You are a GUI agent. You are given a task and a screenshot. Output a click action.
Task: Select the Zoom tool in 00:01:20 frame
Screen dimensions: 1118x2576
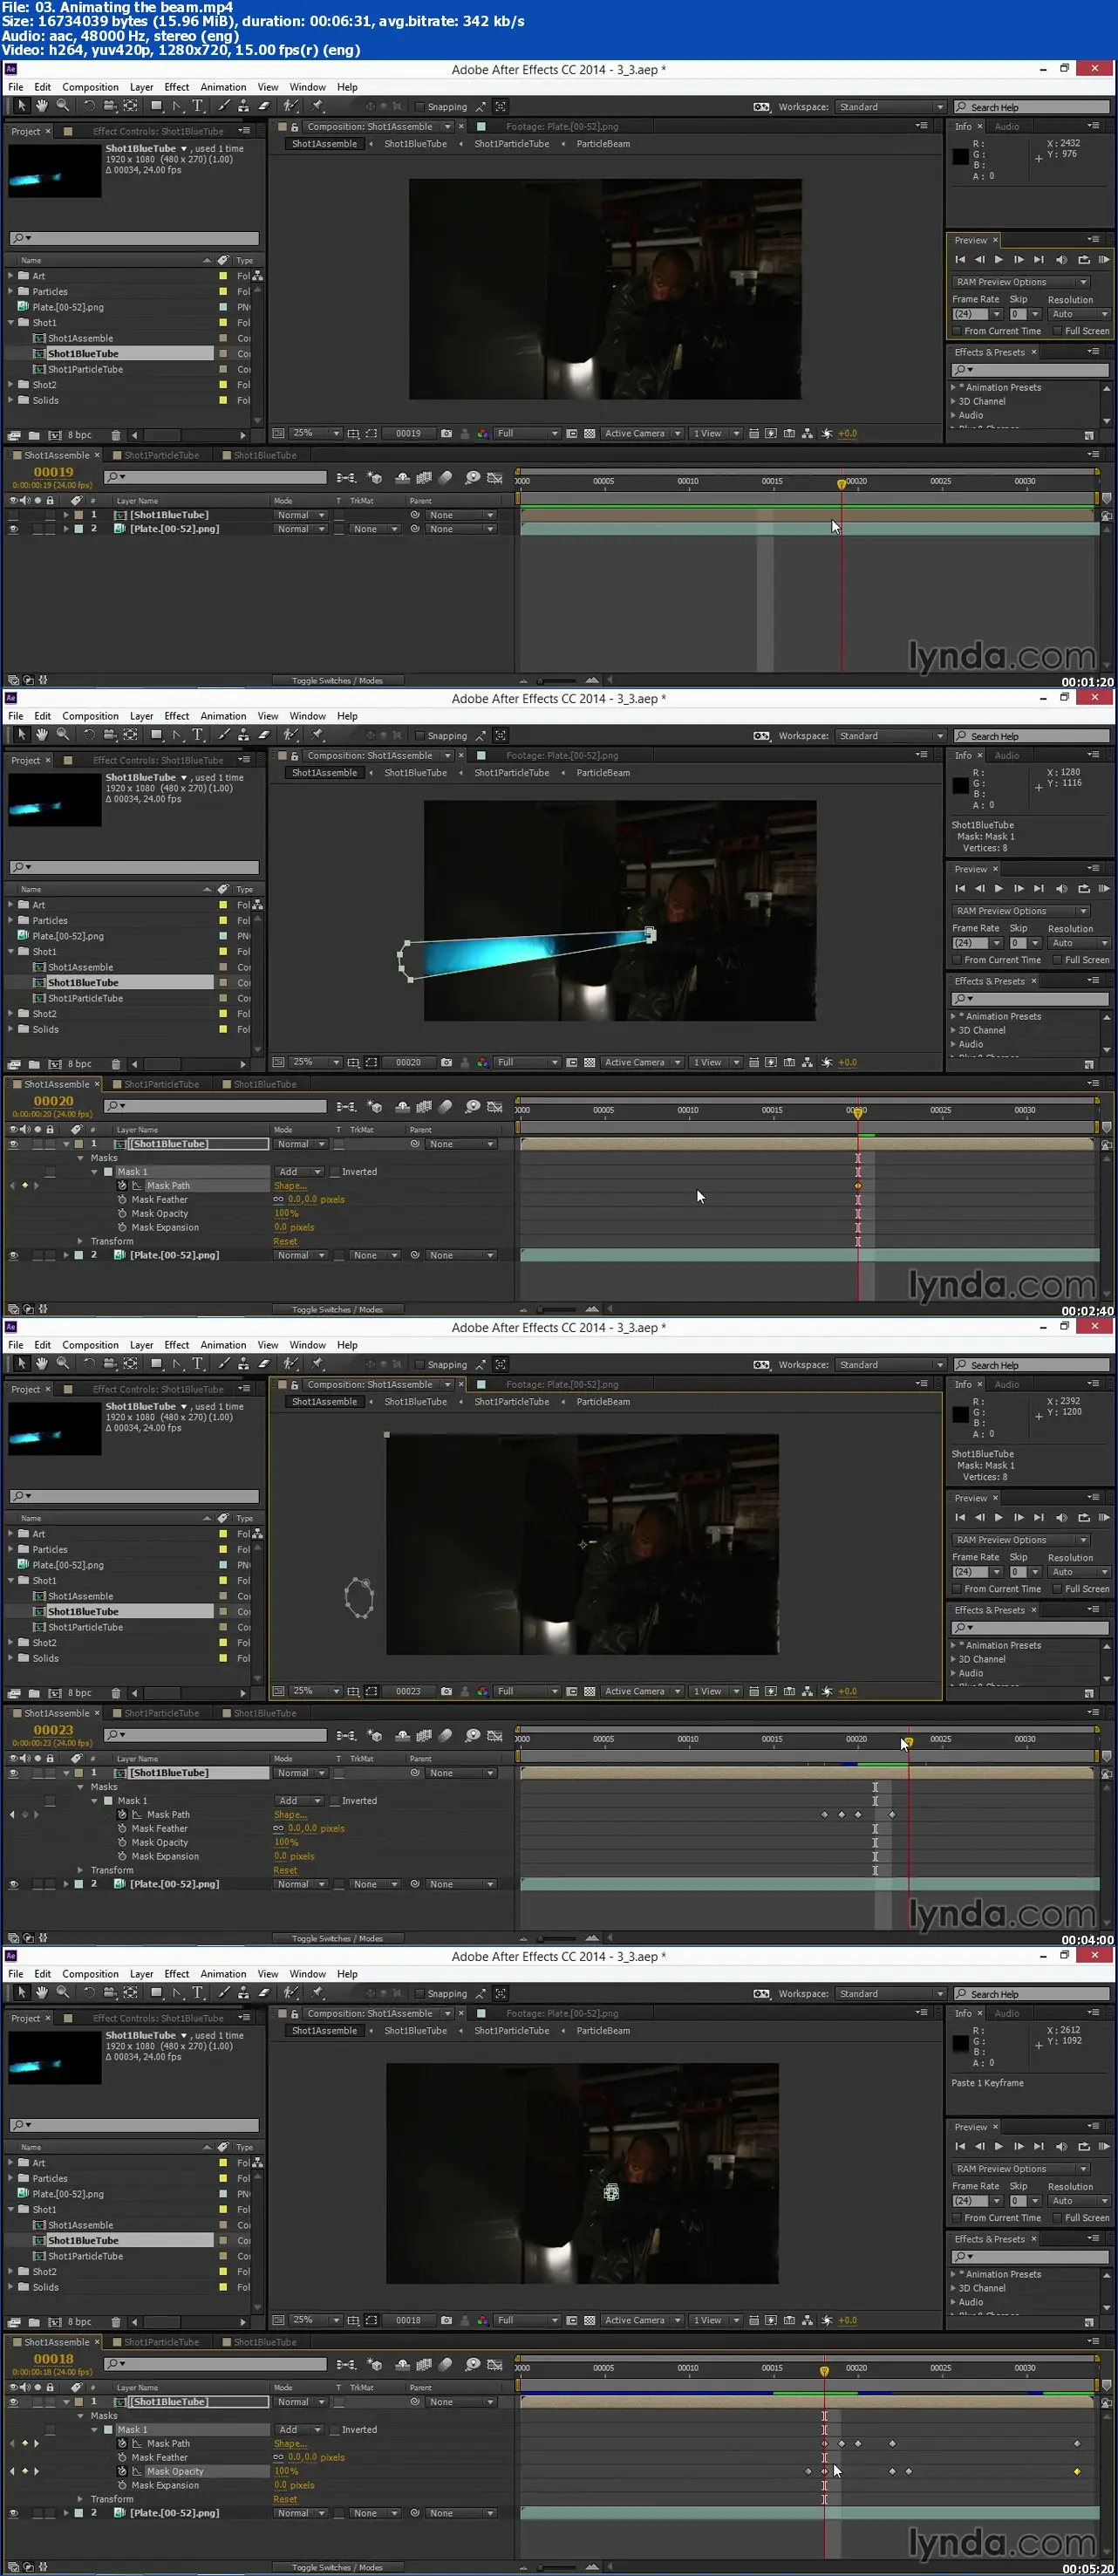pos(63,106)
